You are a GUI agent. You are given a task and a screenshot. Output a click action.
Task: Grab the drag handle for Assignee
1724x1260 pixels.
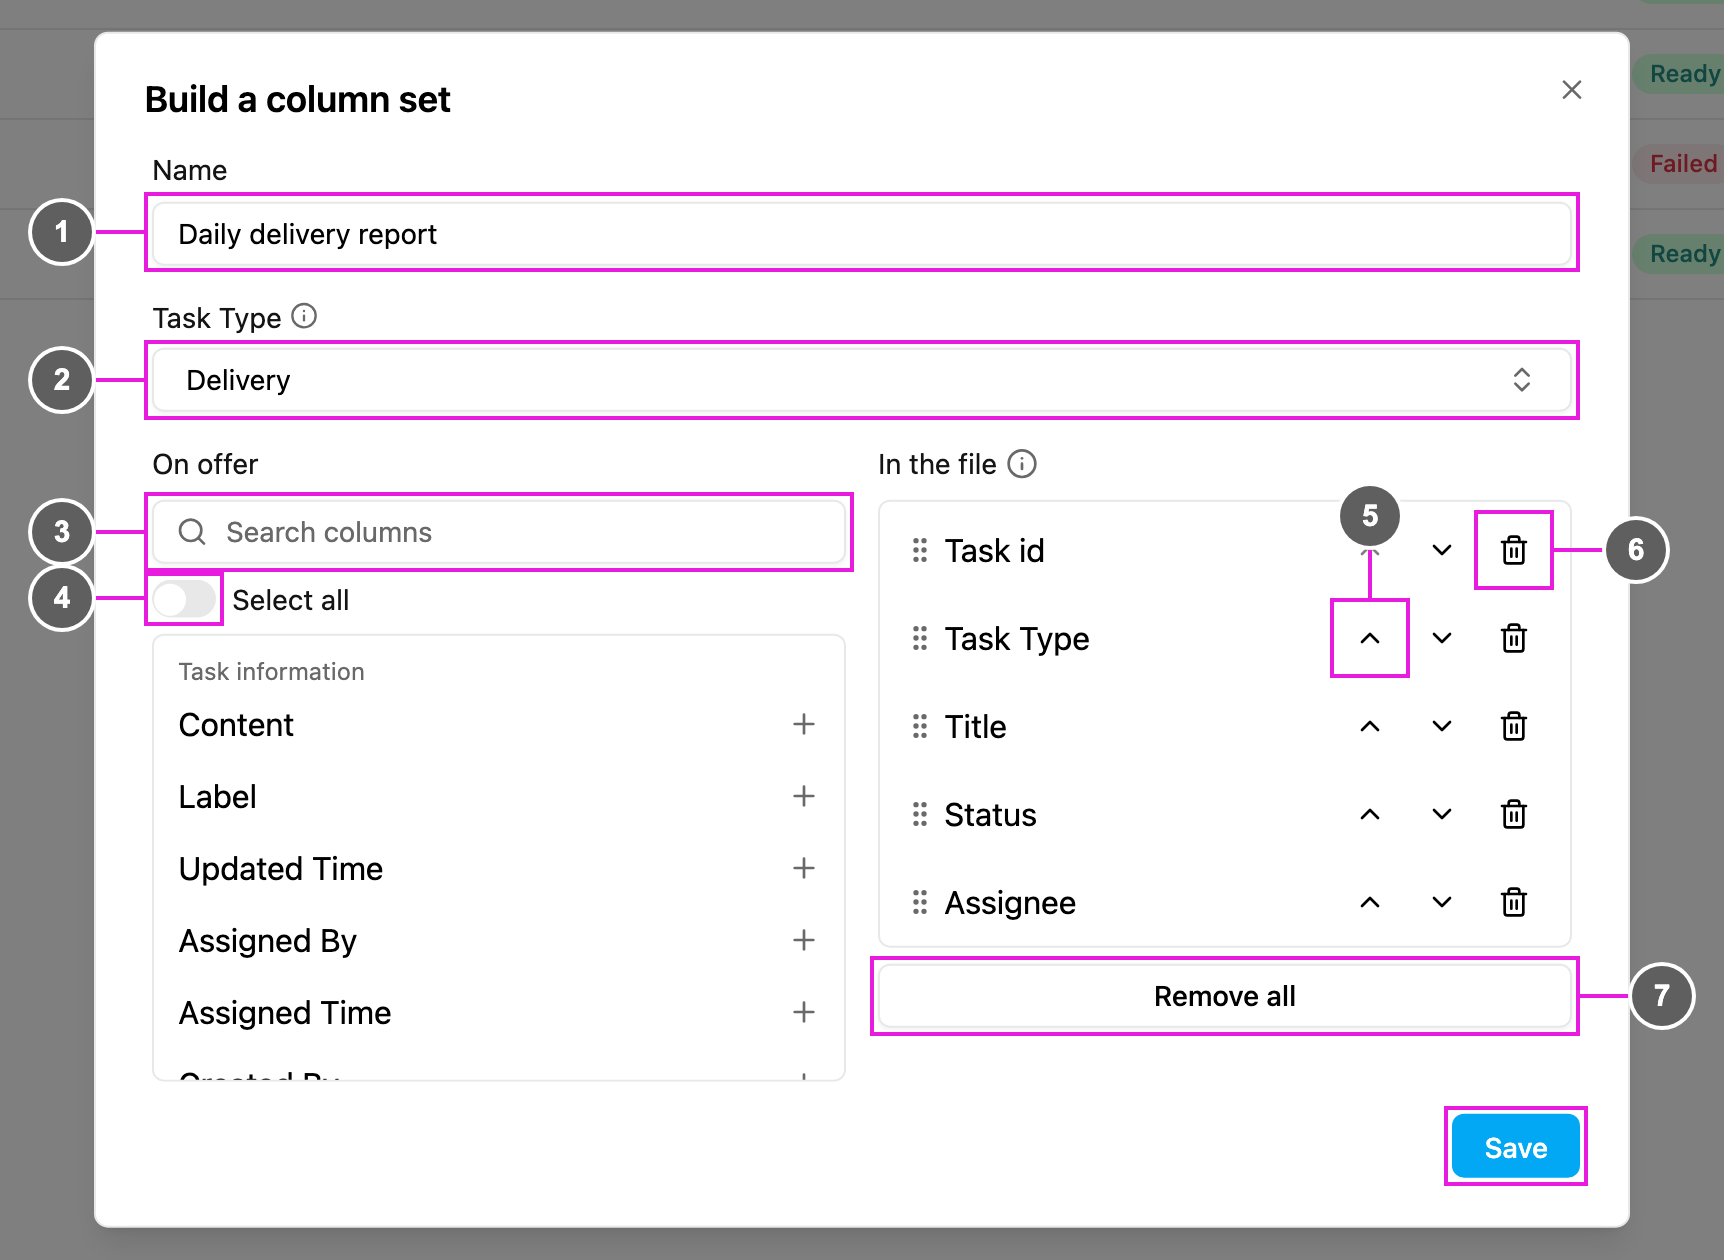coord(920,902)
